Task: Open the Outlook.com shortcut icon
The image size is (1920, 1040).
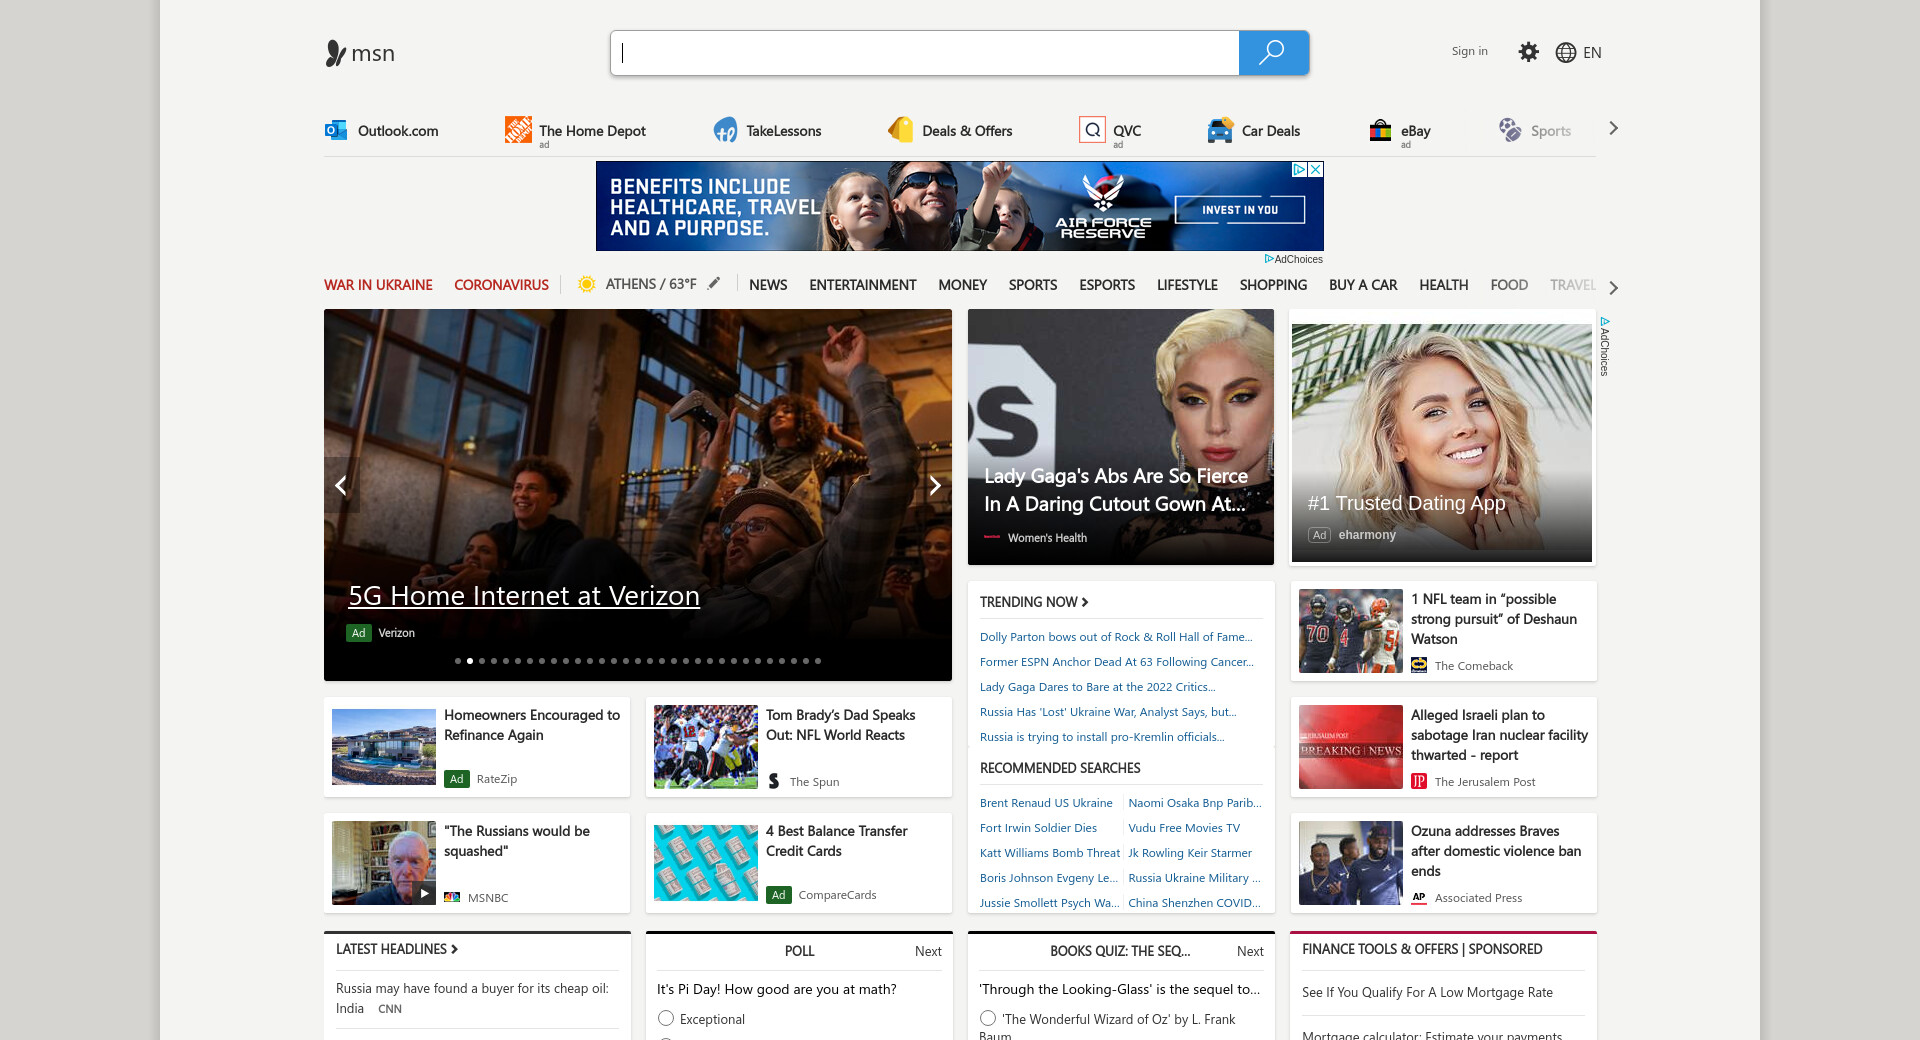Action: pyautogui.click(x=336, y=130)
